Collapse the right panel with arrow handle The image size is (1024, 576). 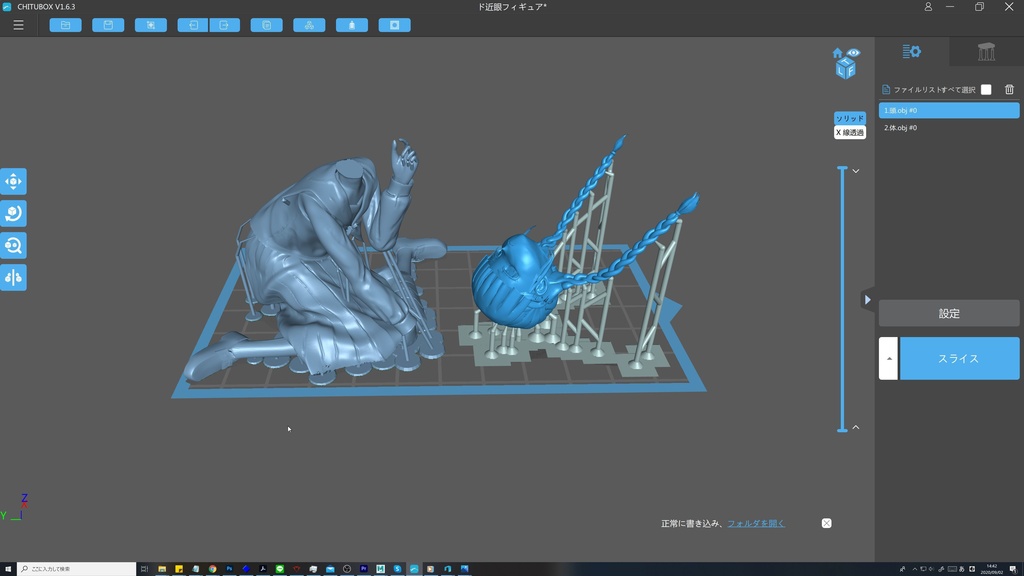[867, 300]
